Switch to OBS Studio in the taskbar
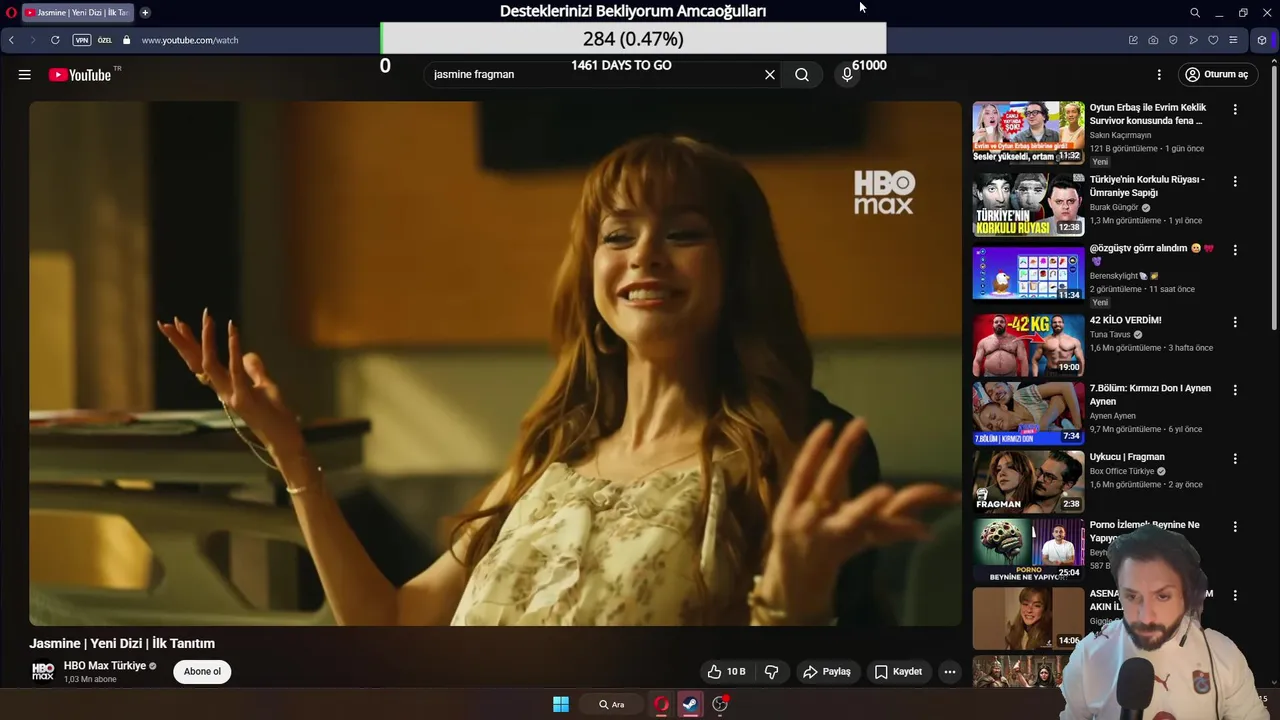1280x720 pixels. pyautogui.click(x=719, y=704)
